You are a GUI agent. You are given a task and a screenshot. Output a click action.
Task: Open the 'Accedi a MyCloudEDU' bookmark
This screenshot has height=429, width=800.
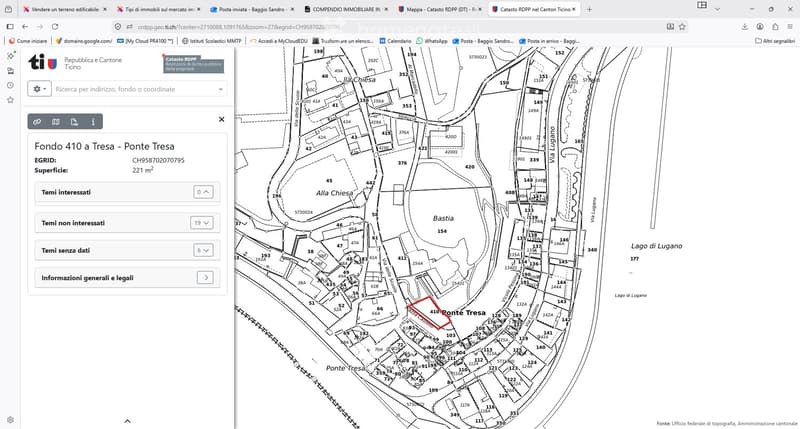coord(279,41)
